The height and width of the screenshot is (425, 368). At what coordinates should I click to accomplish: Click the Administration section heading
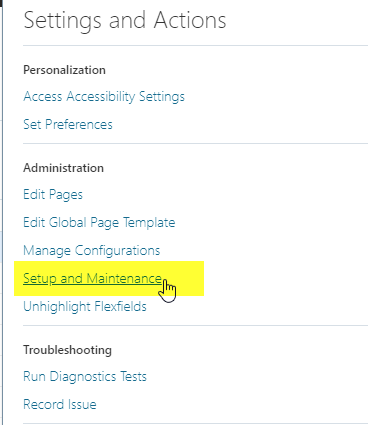tap(63, 168)
